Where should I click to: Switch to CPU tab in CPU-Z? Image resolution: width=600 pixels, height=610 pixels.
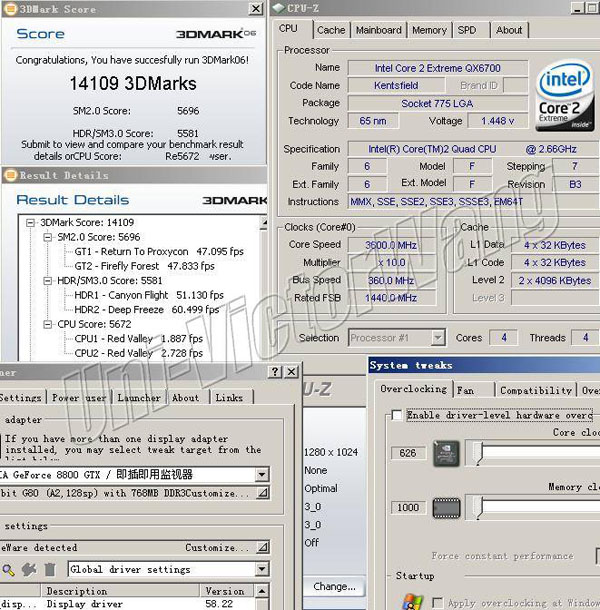coord(288,29)
